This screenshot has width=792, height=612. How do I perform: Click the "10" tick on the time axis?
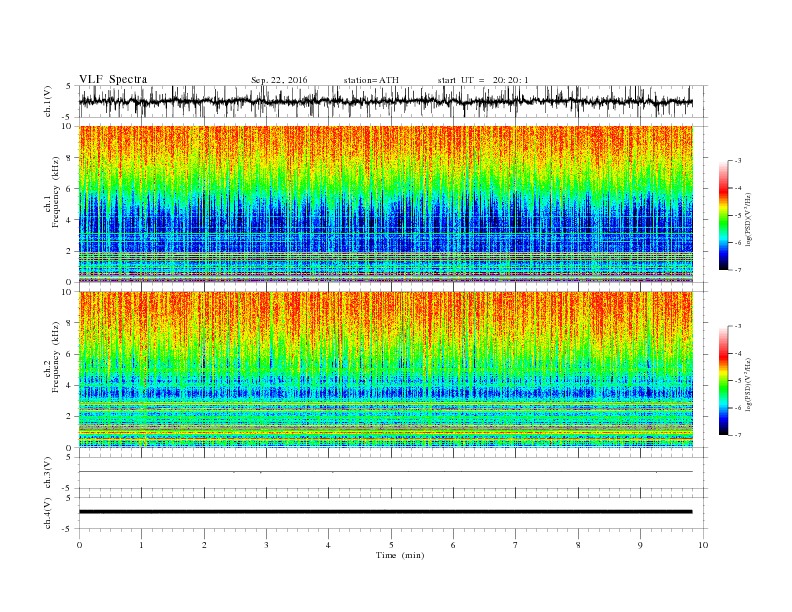click(703, 545)
